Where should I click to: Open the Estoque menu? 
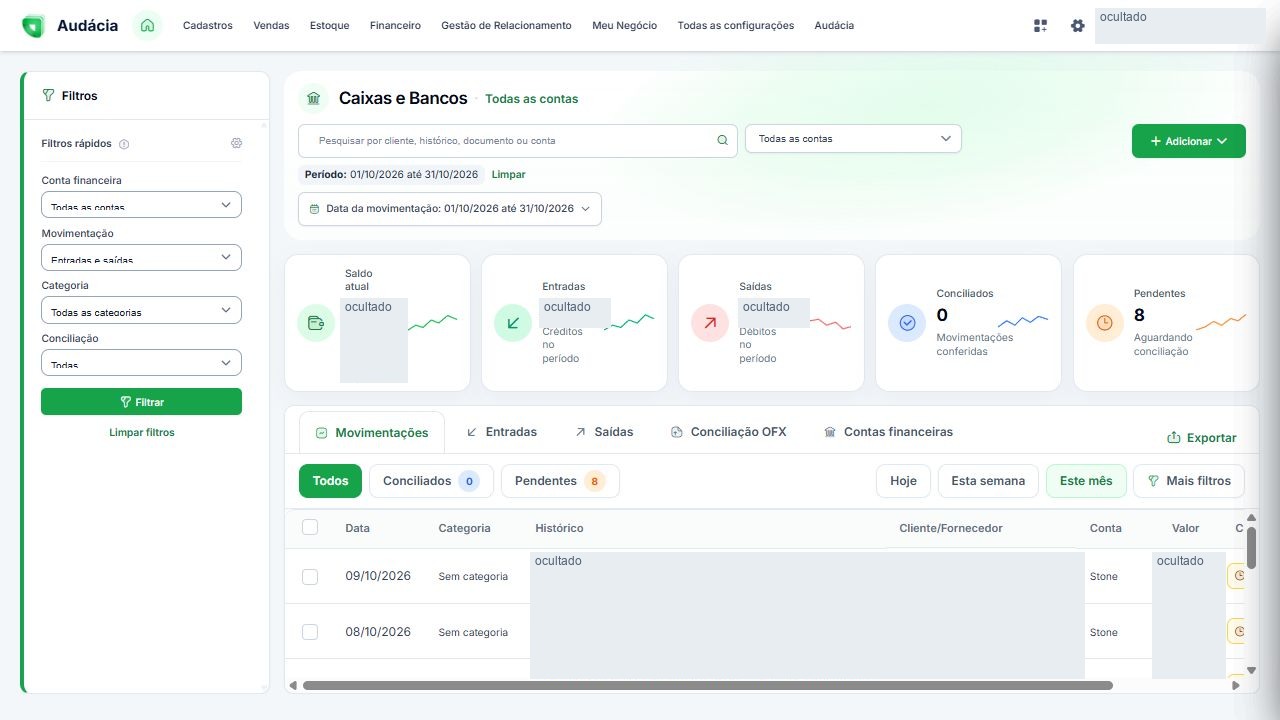[329, 26]
